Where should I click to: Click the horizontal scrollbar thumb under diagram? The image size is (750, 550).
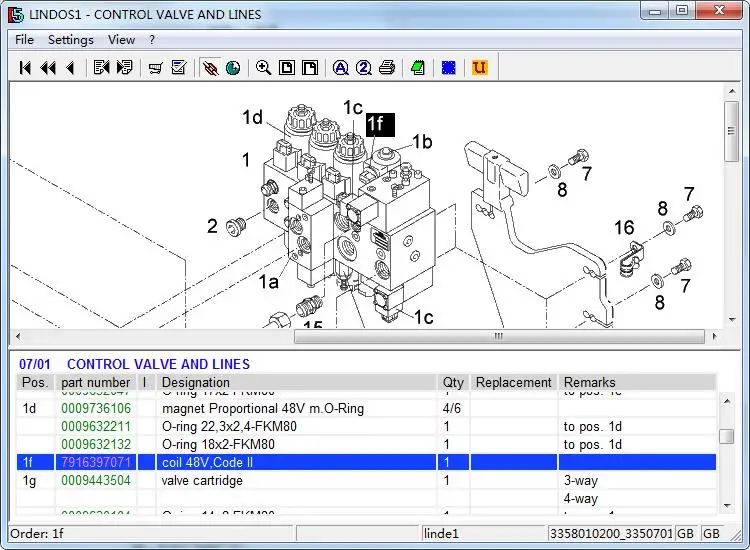pos(499,336)
